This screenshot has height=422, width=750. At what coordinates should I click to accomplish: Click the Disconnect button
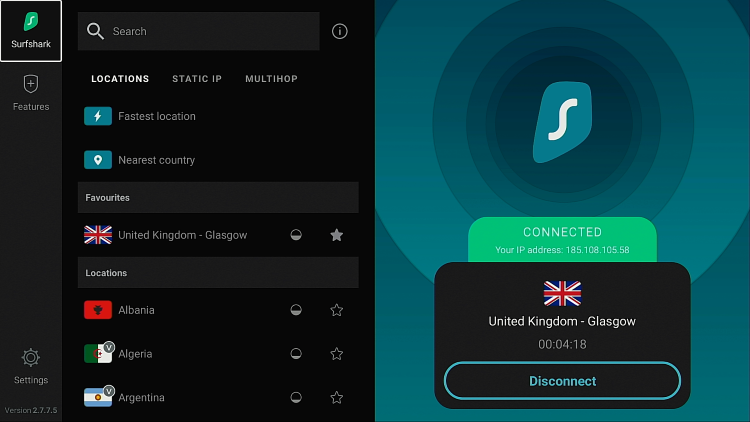pos(562,381)
